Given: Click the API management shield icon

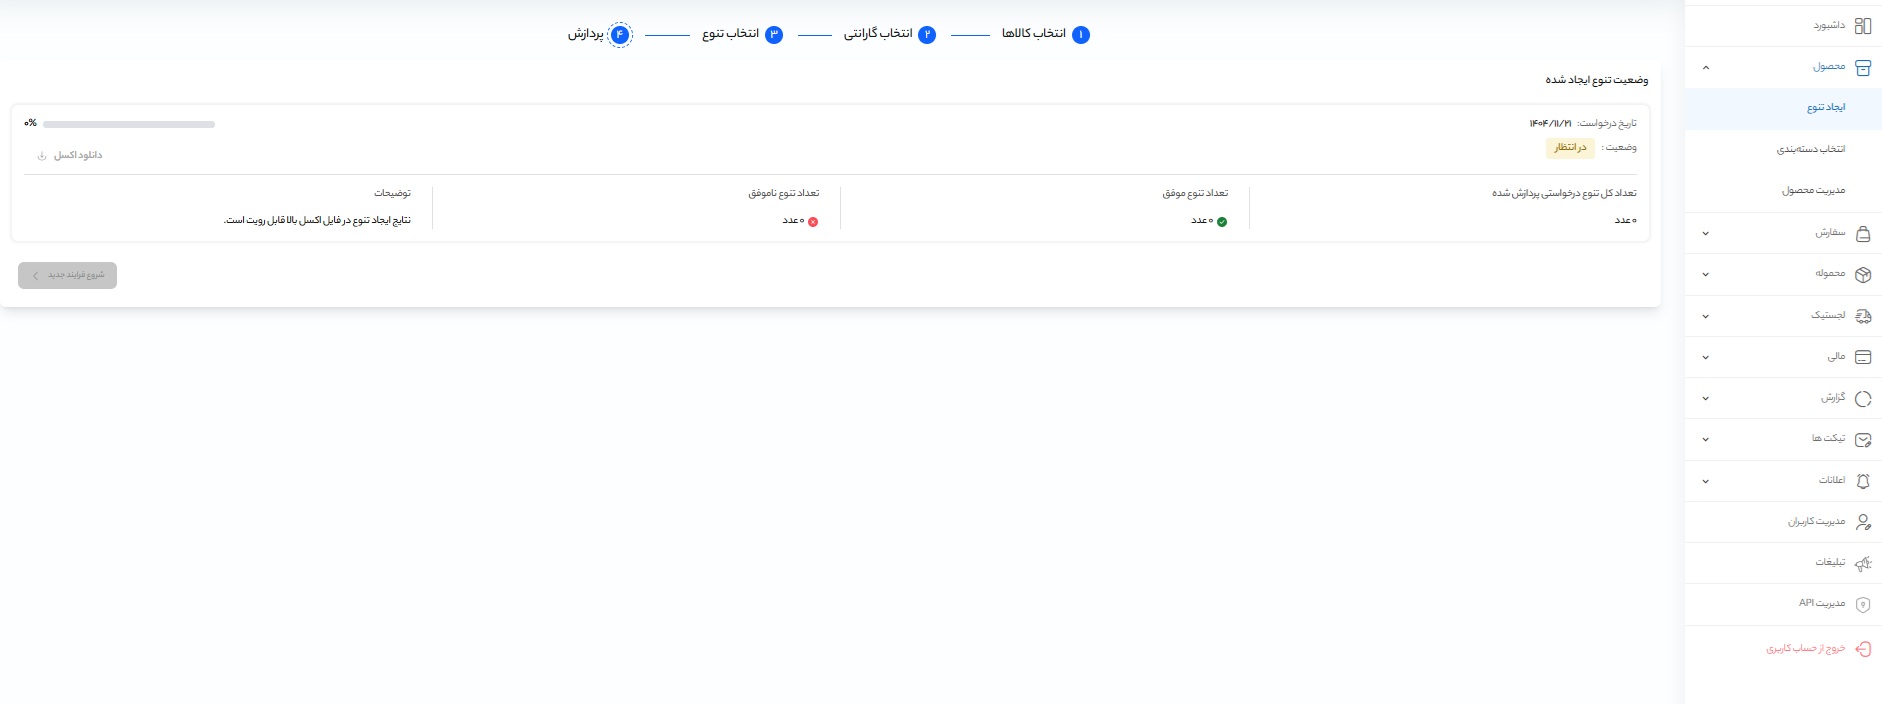Looking at the screenshot, I should 1862,605.
